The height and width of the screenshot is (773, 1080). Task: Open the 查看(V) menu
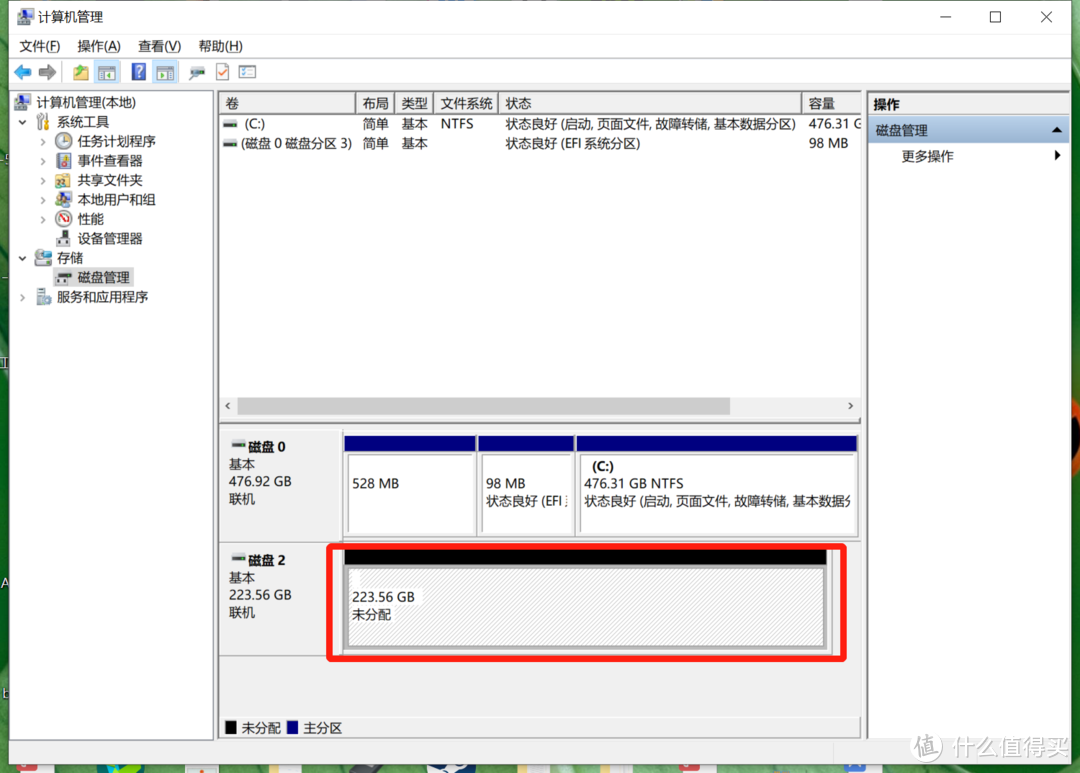[x=159, y=46]
